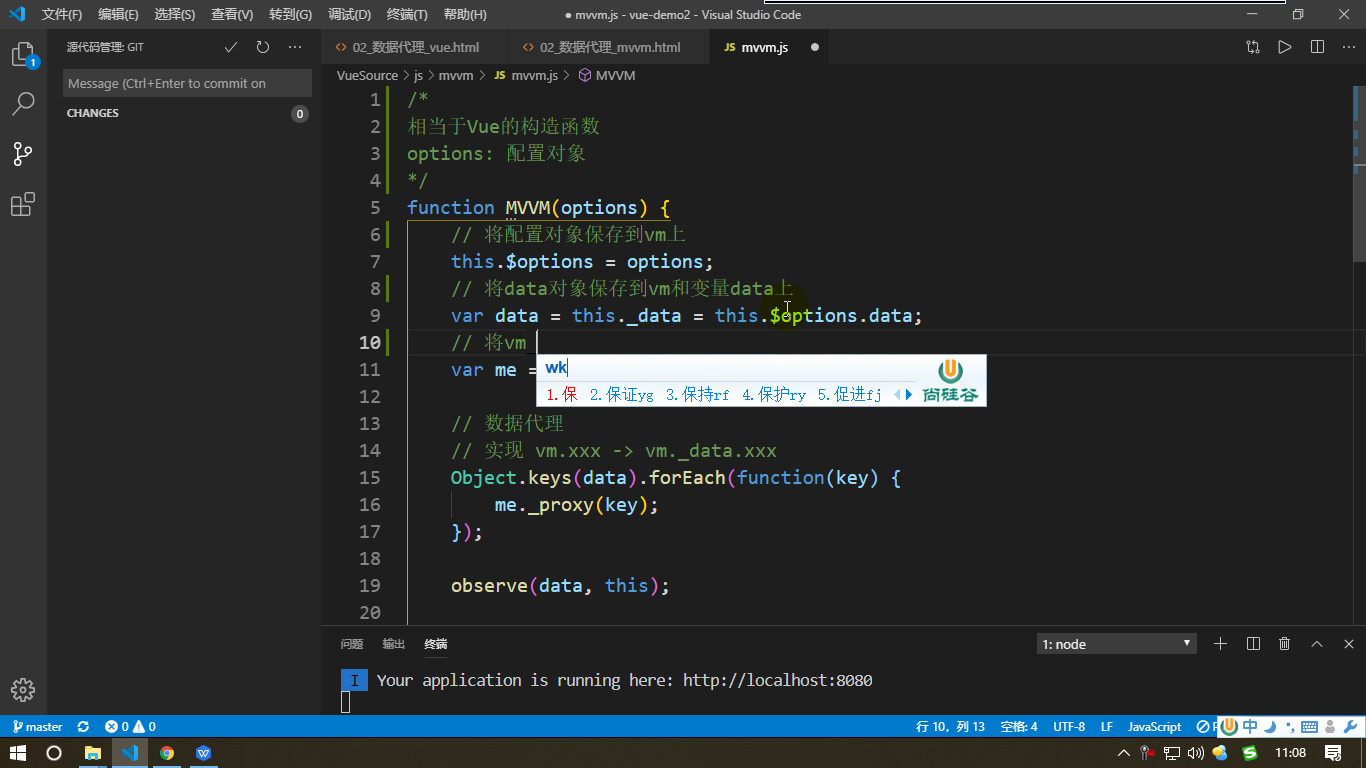This screenshot has height=768, width=1366.
Task: Open the 编辑(E) menu
Action: click(118, 15)
